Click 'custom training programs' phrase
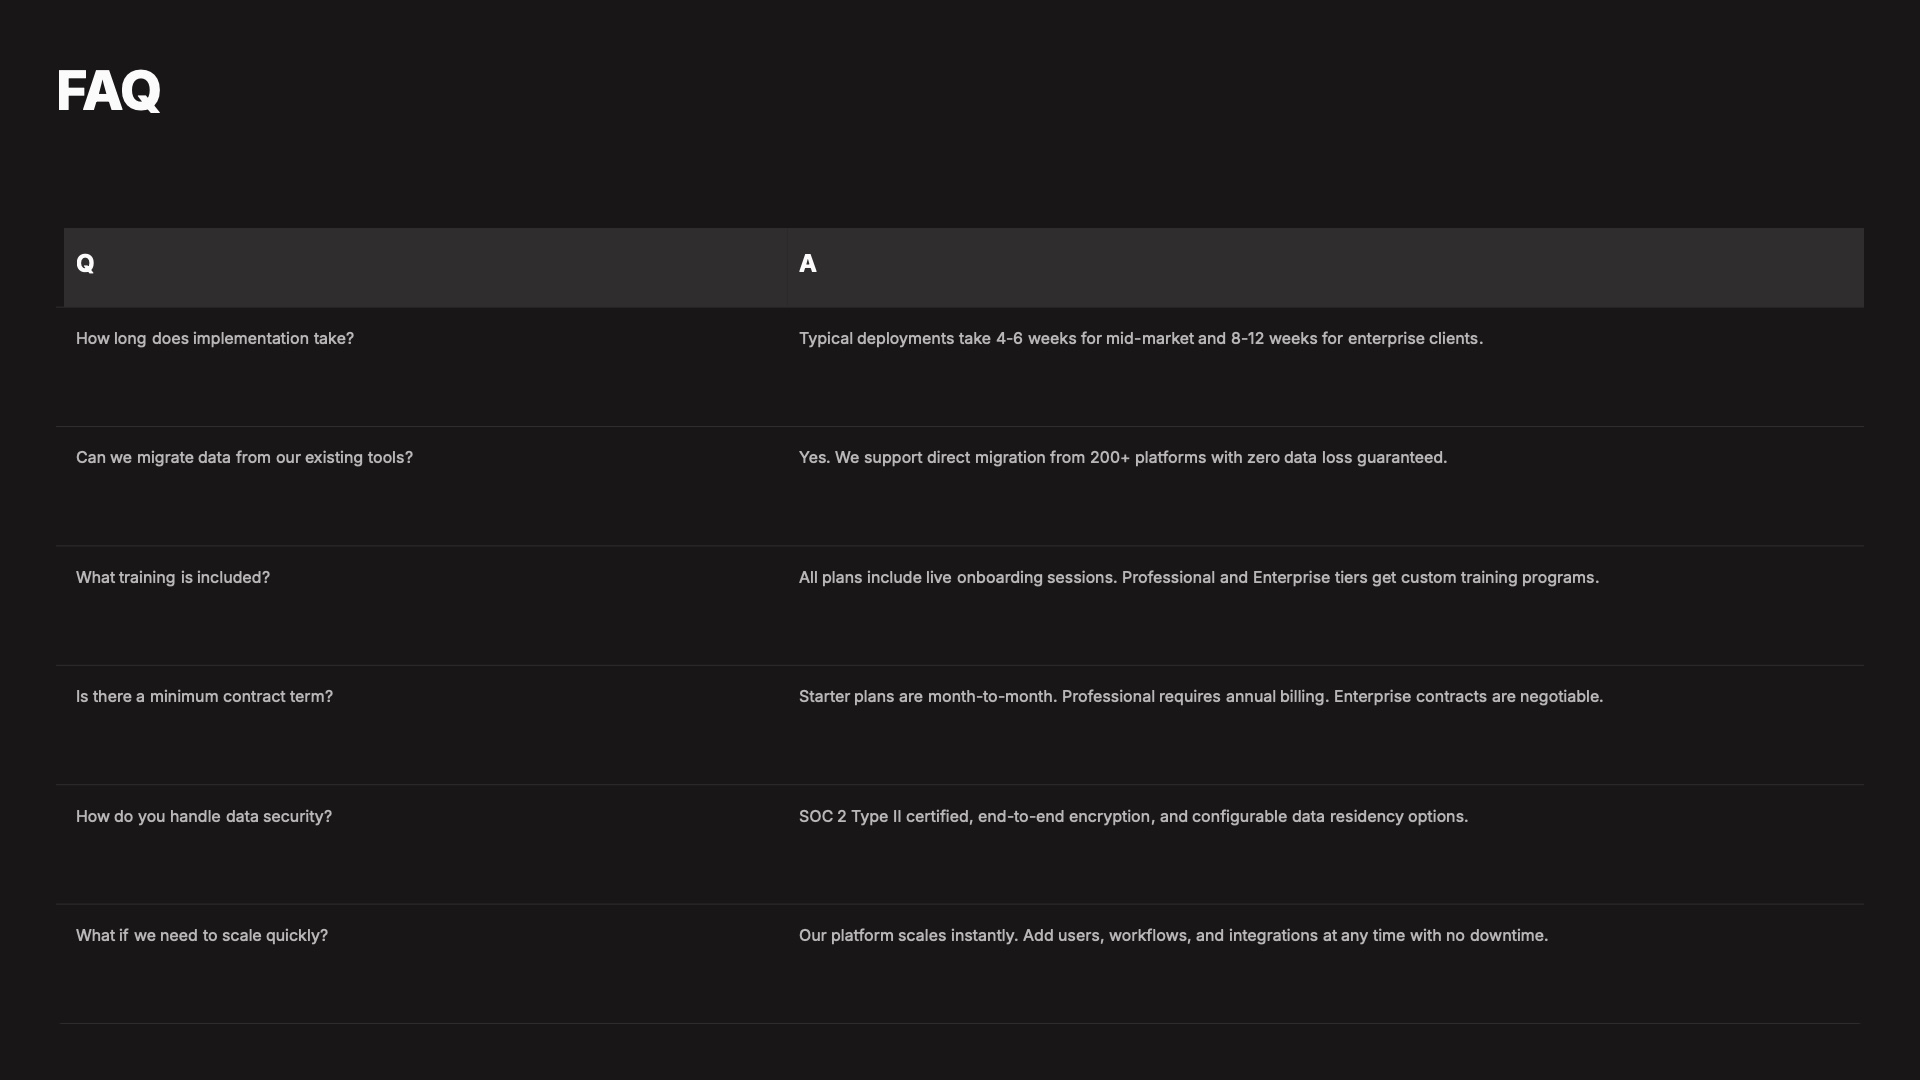 (x=1498, y=578)
